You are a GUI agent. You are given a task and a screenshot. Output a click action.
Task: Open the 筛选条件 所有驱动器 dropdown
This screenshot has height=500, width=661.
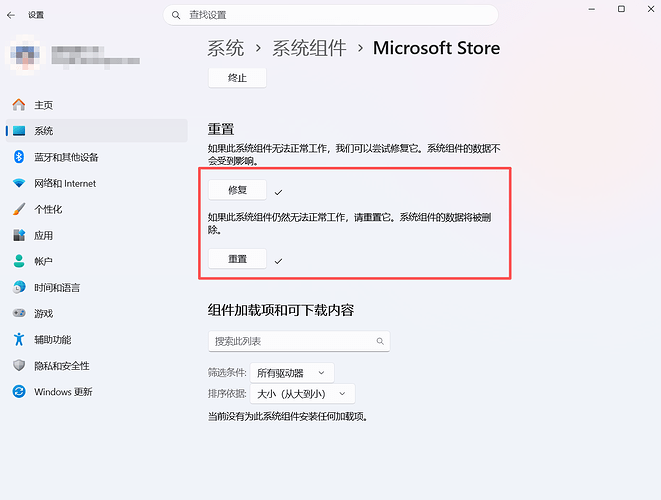click(x=292, y=373)
